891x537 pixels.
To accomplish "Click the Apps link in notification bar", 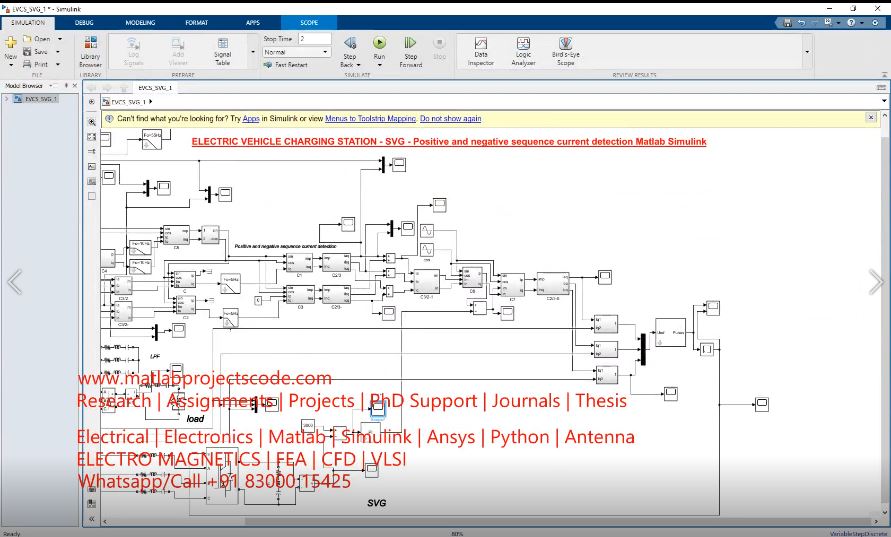I will (x=250, y=118).
